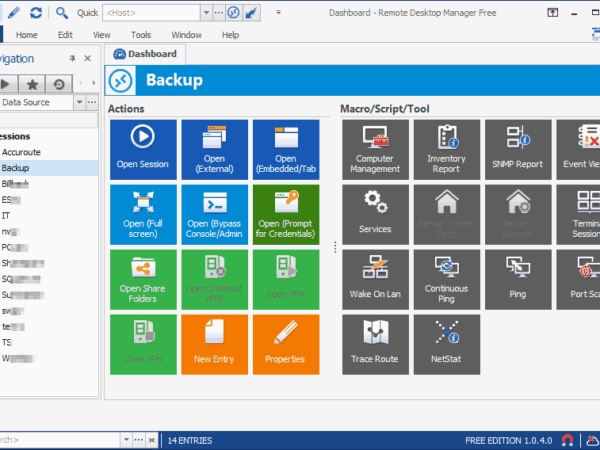The height and width of the screenshot is (450, 600).
Task: Click the 14 ENTRIES status text
Action: [x=190, y=440]
